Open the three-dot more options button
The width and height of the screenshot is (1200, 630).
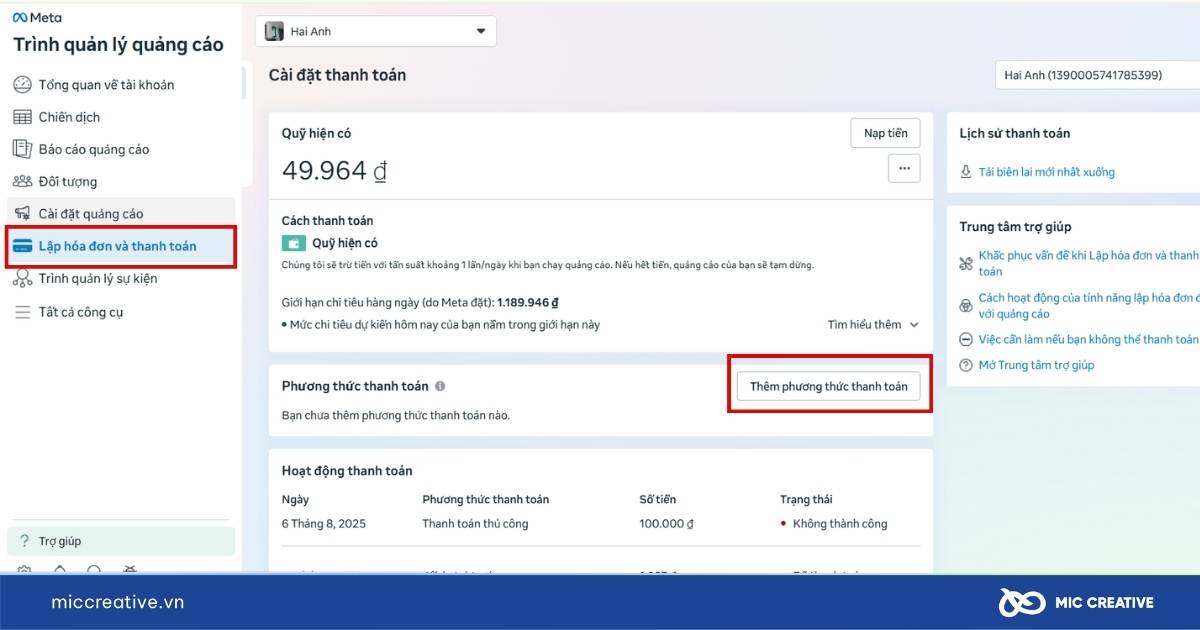[904, 168]
